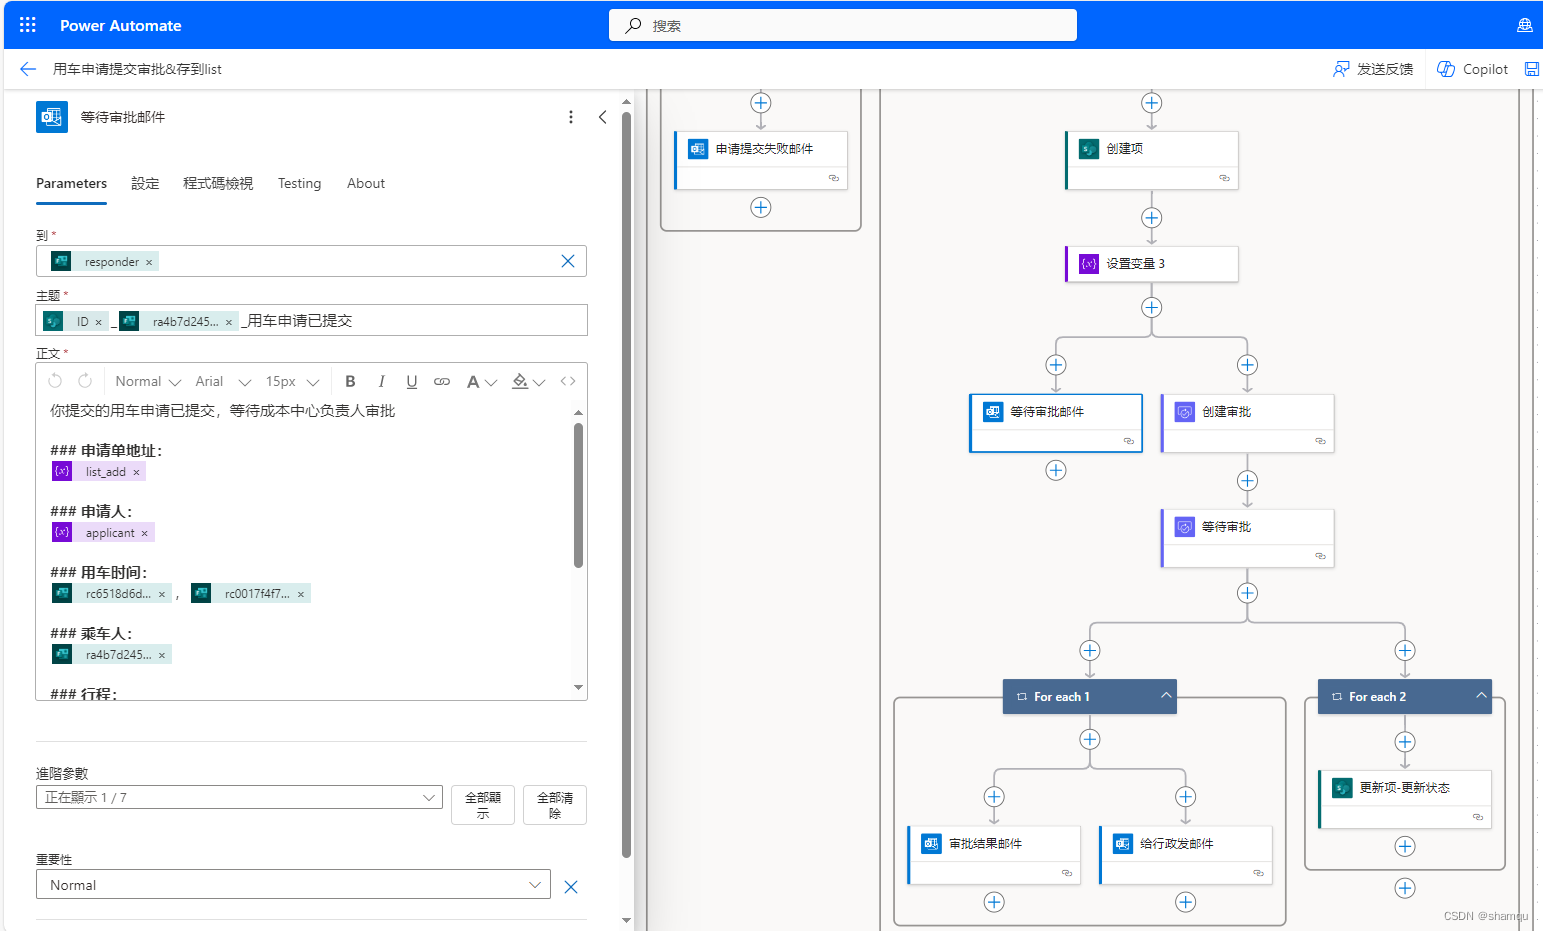The image size is (1543, 931).
Task: Apply italic formatting to the body text
Action: [x=381, y=381]
